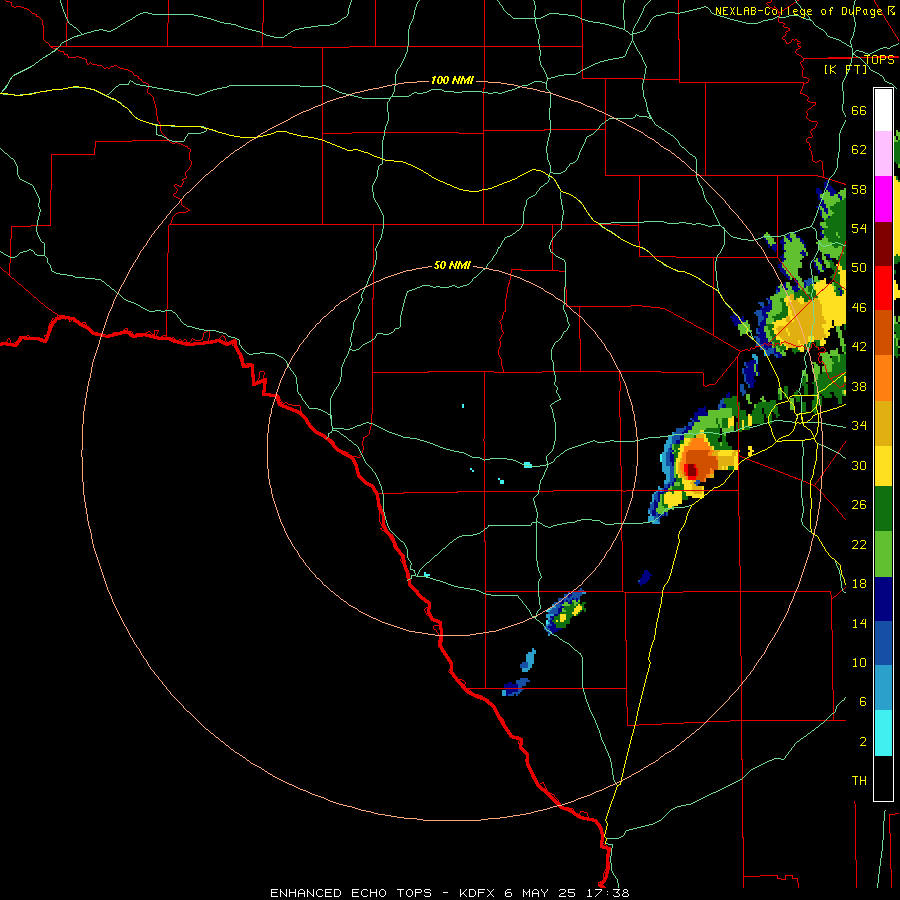Click the TH threshold legend label
Screen dimensions: 900x900
(859, 780)
